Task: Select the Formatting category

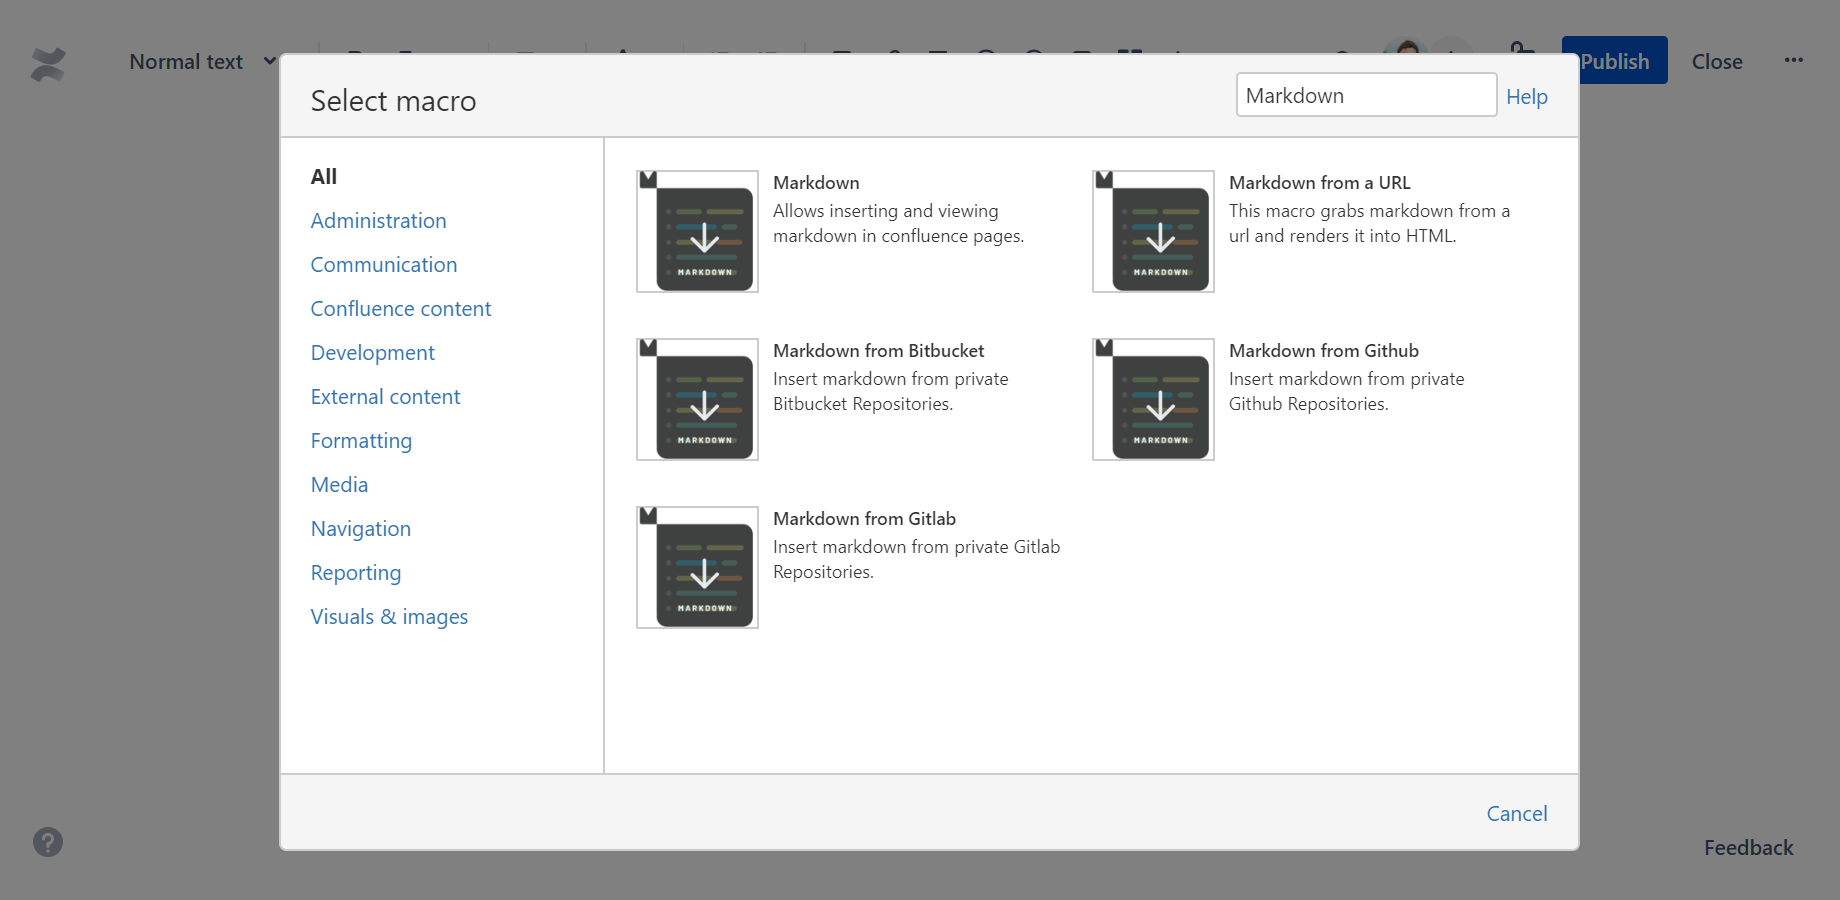Action: tap(361, 441)
